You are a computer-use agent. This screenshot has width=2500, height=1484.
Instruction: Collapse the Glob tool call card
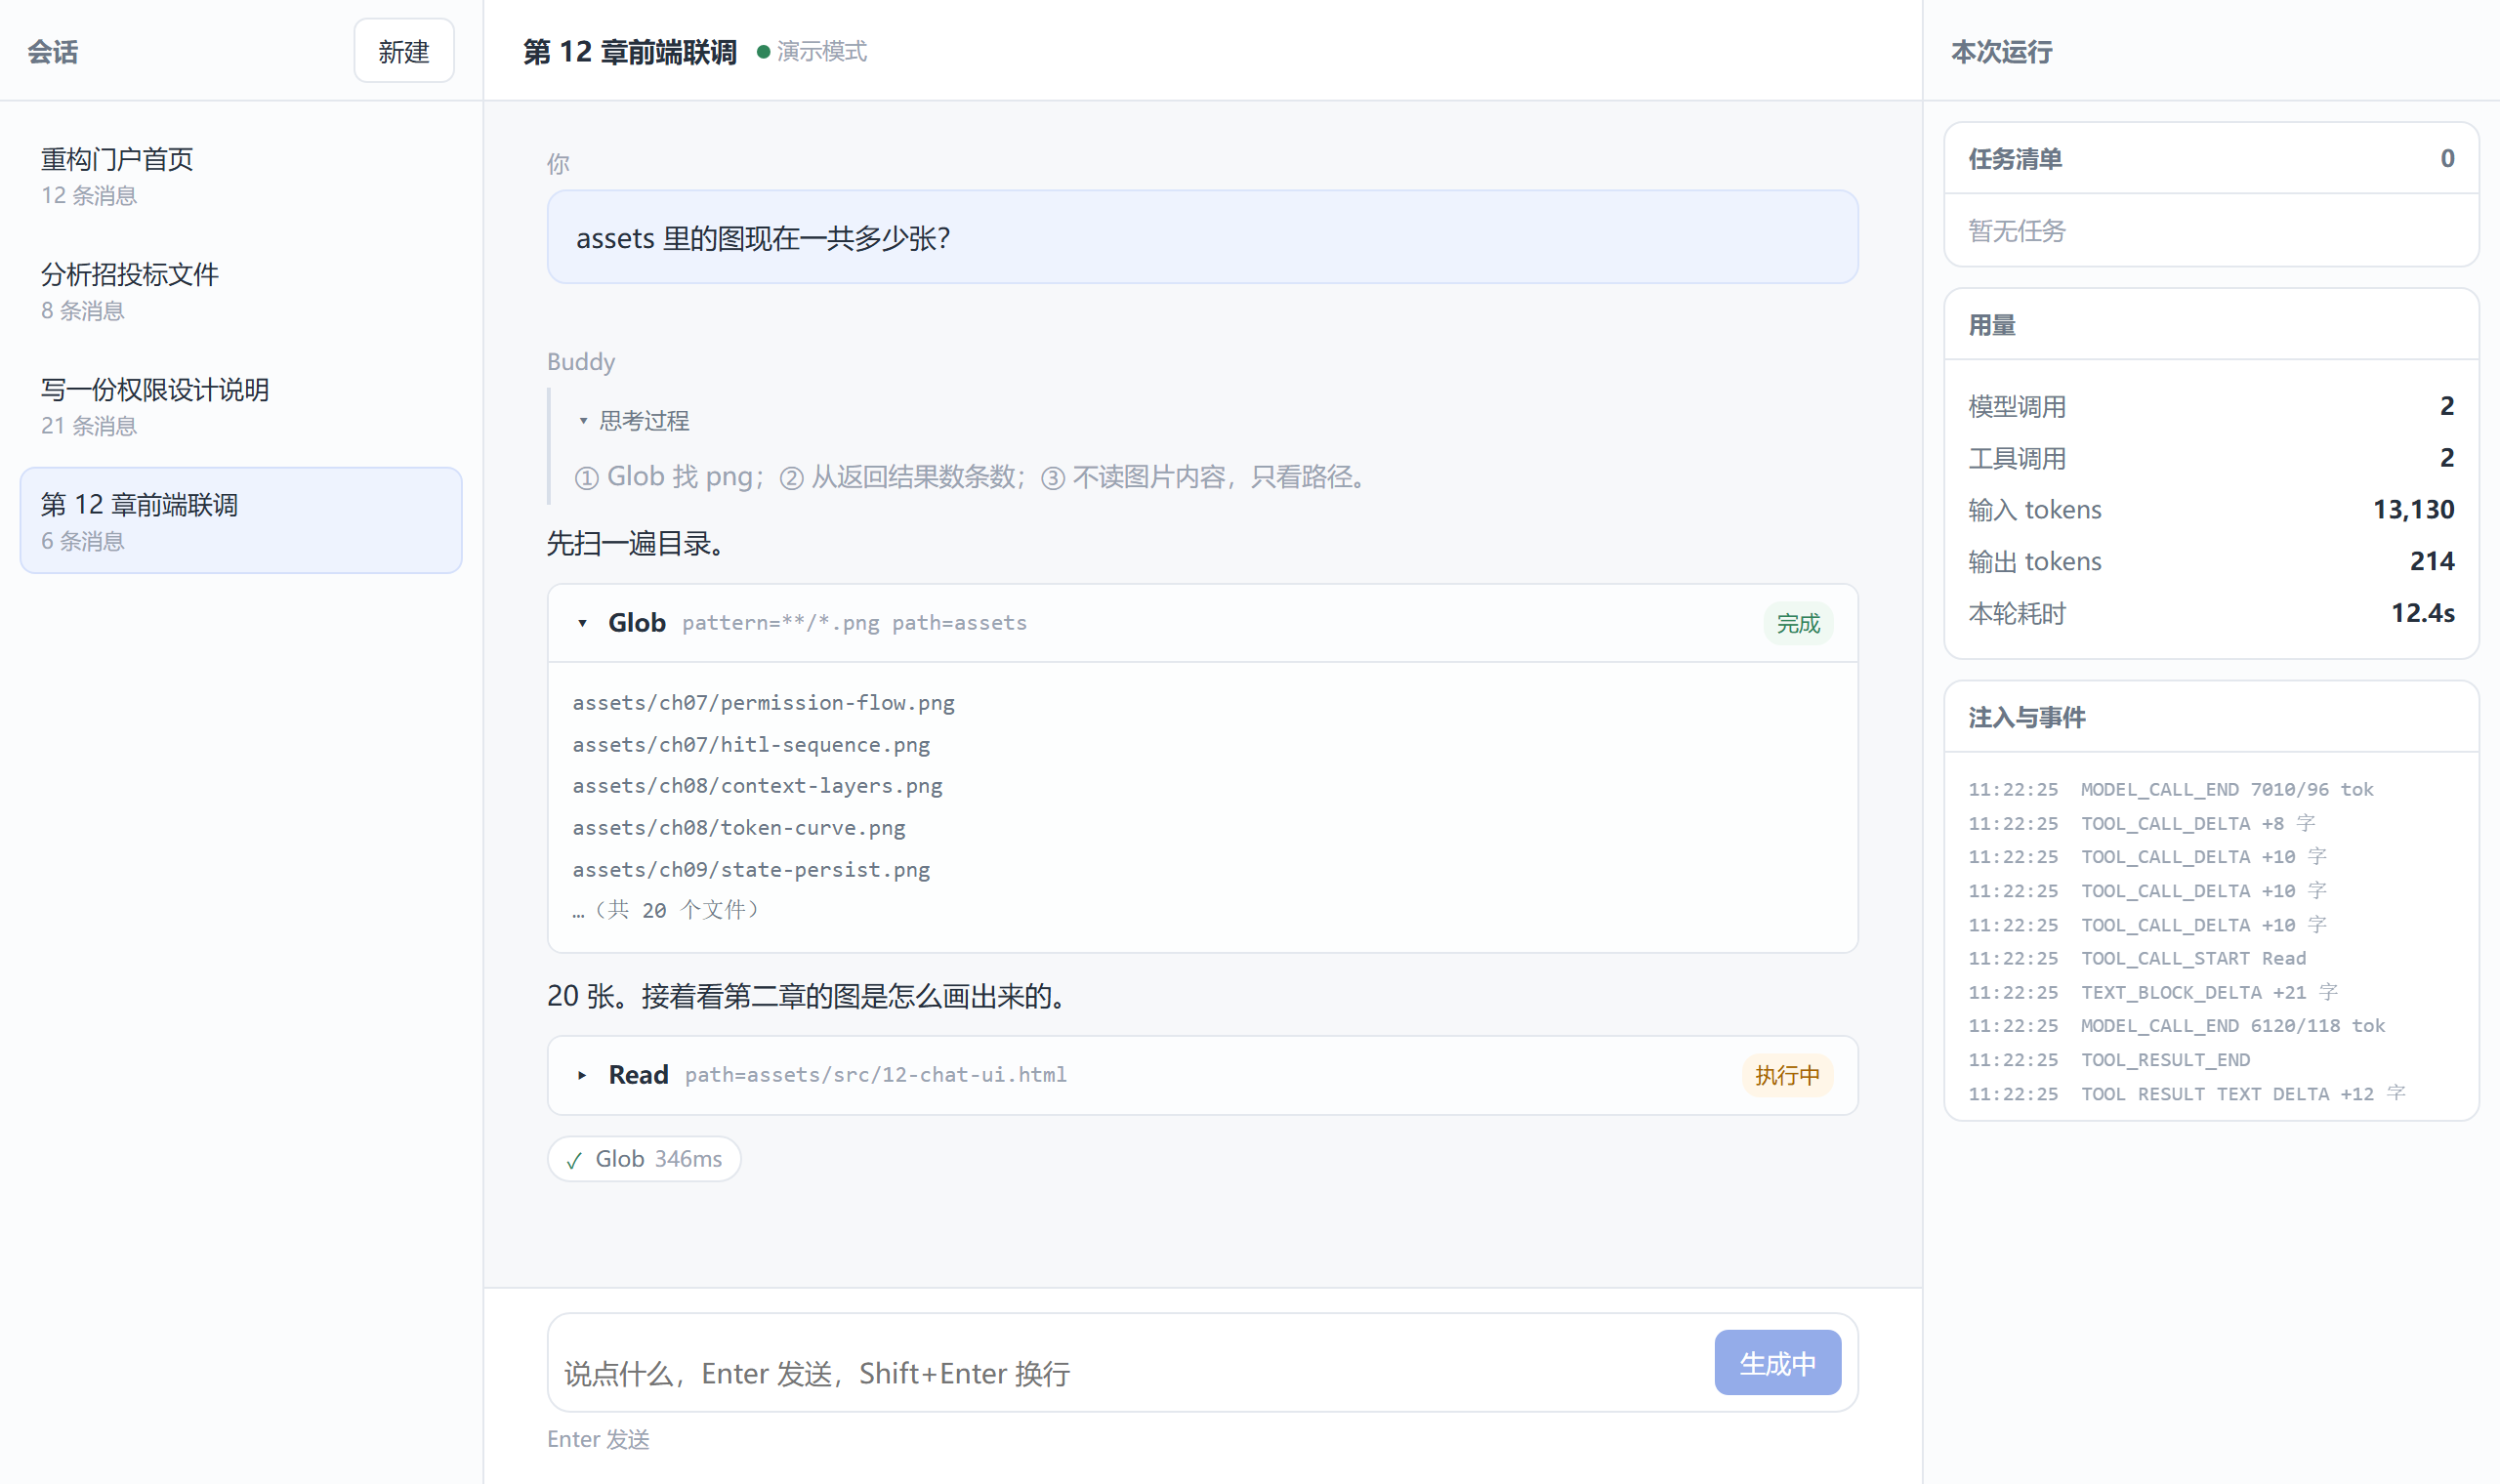(582, 623)
